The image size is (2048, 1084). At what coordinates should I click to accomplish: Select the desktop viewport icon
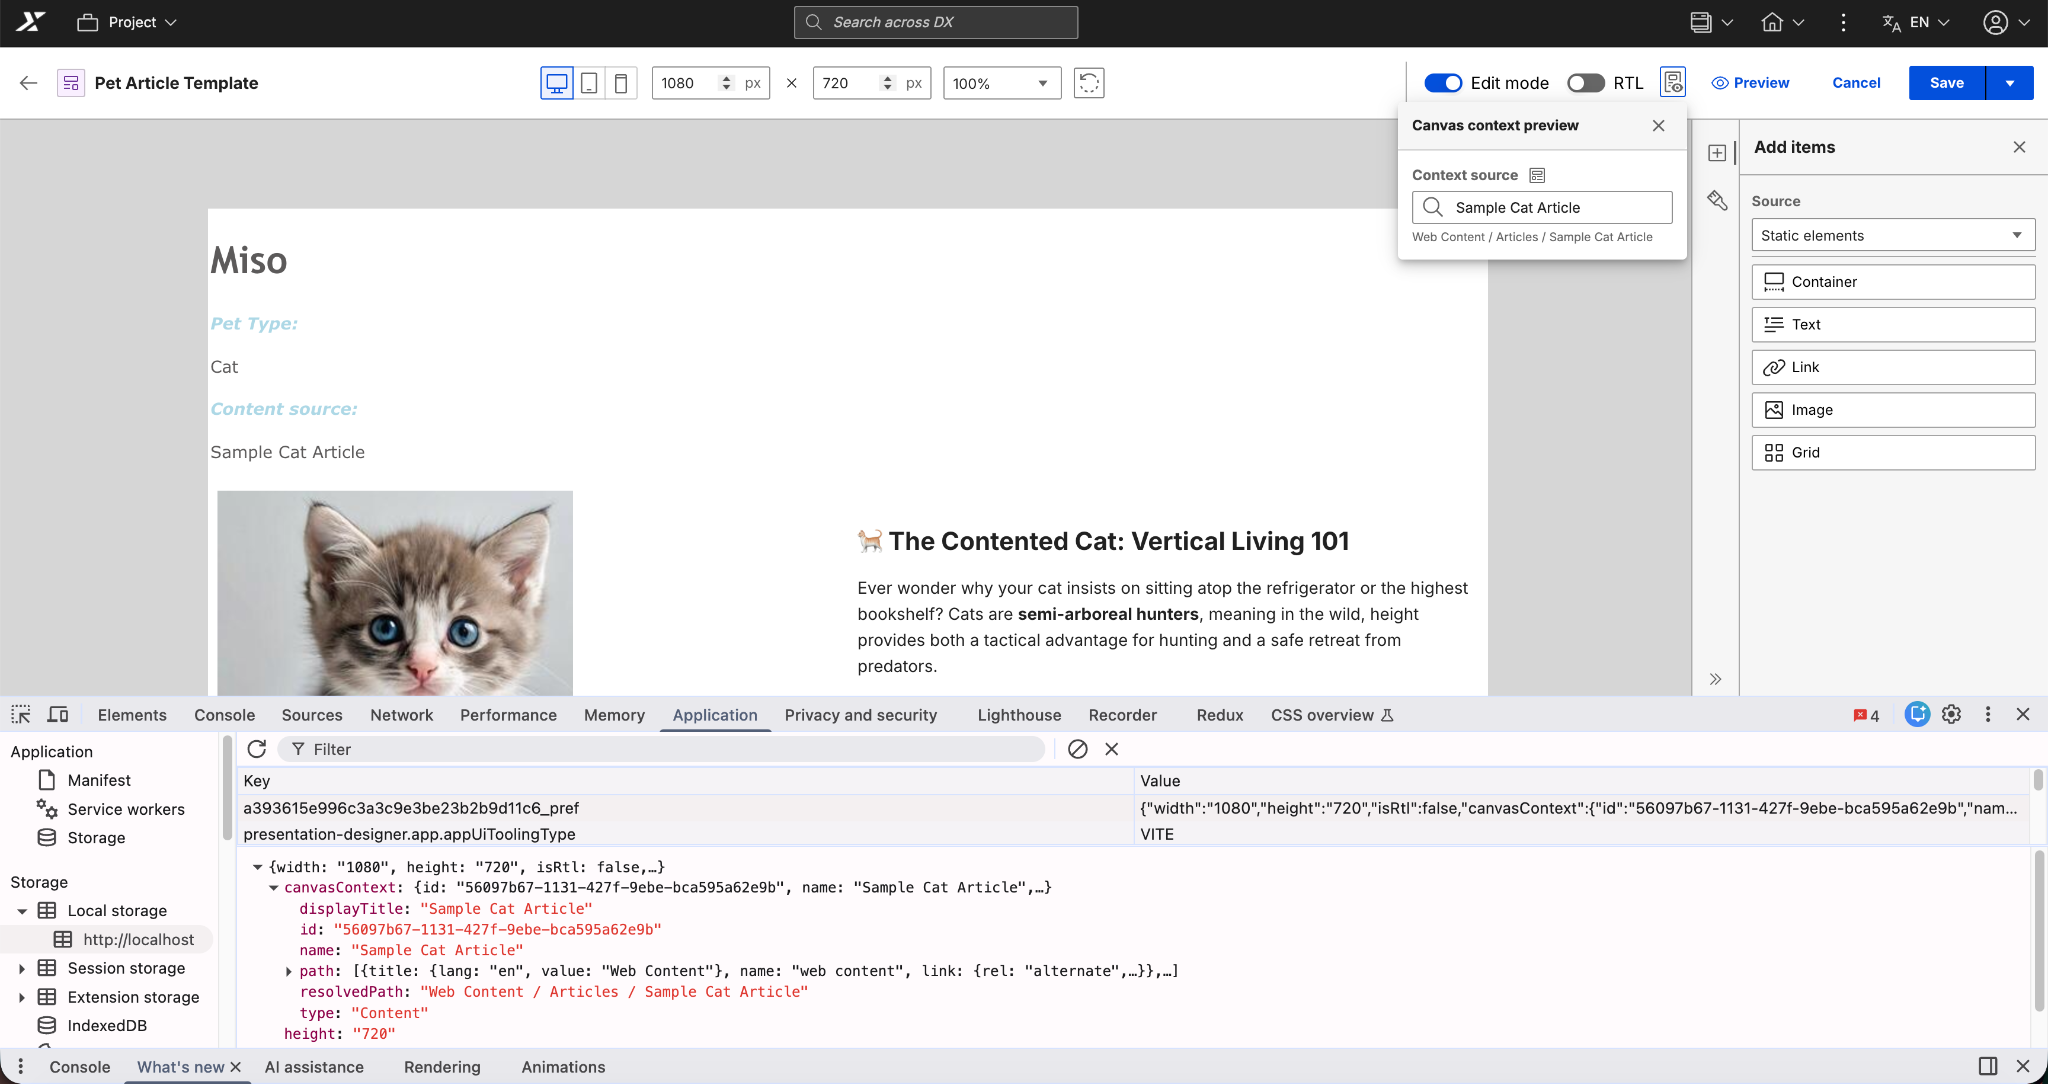[557, 83]
